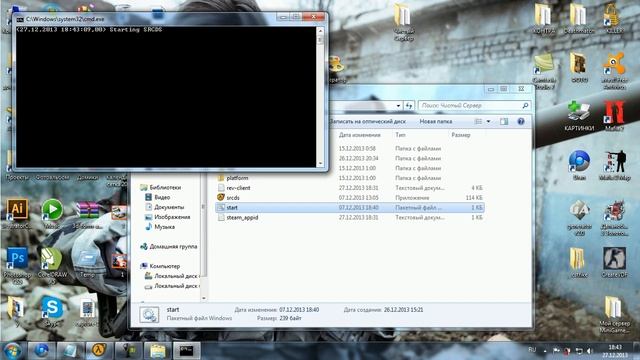Image resolution: width=640 pixels, height=360 pixels.
Task: Click cmd window scrollbar down arrow
Action: click(x=320, y=163)
